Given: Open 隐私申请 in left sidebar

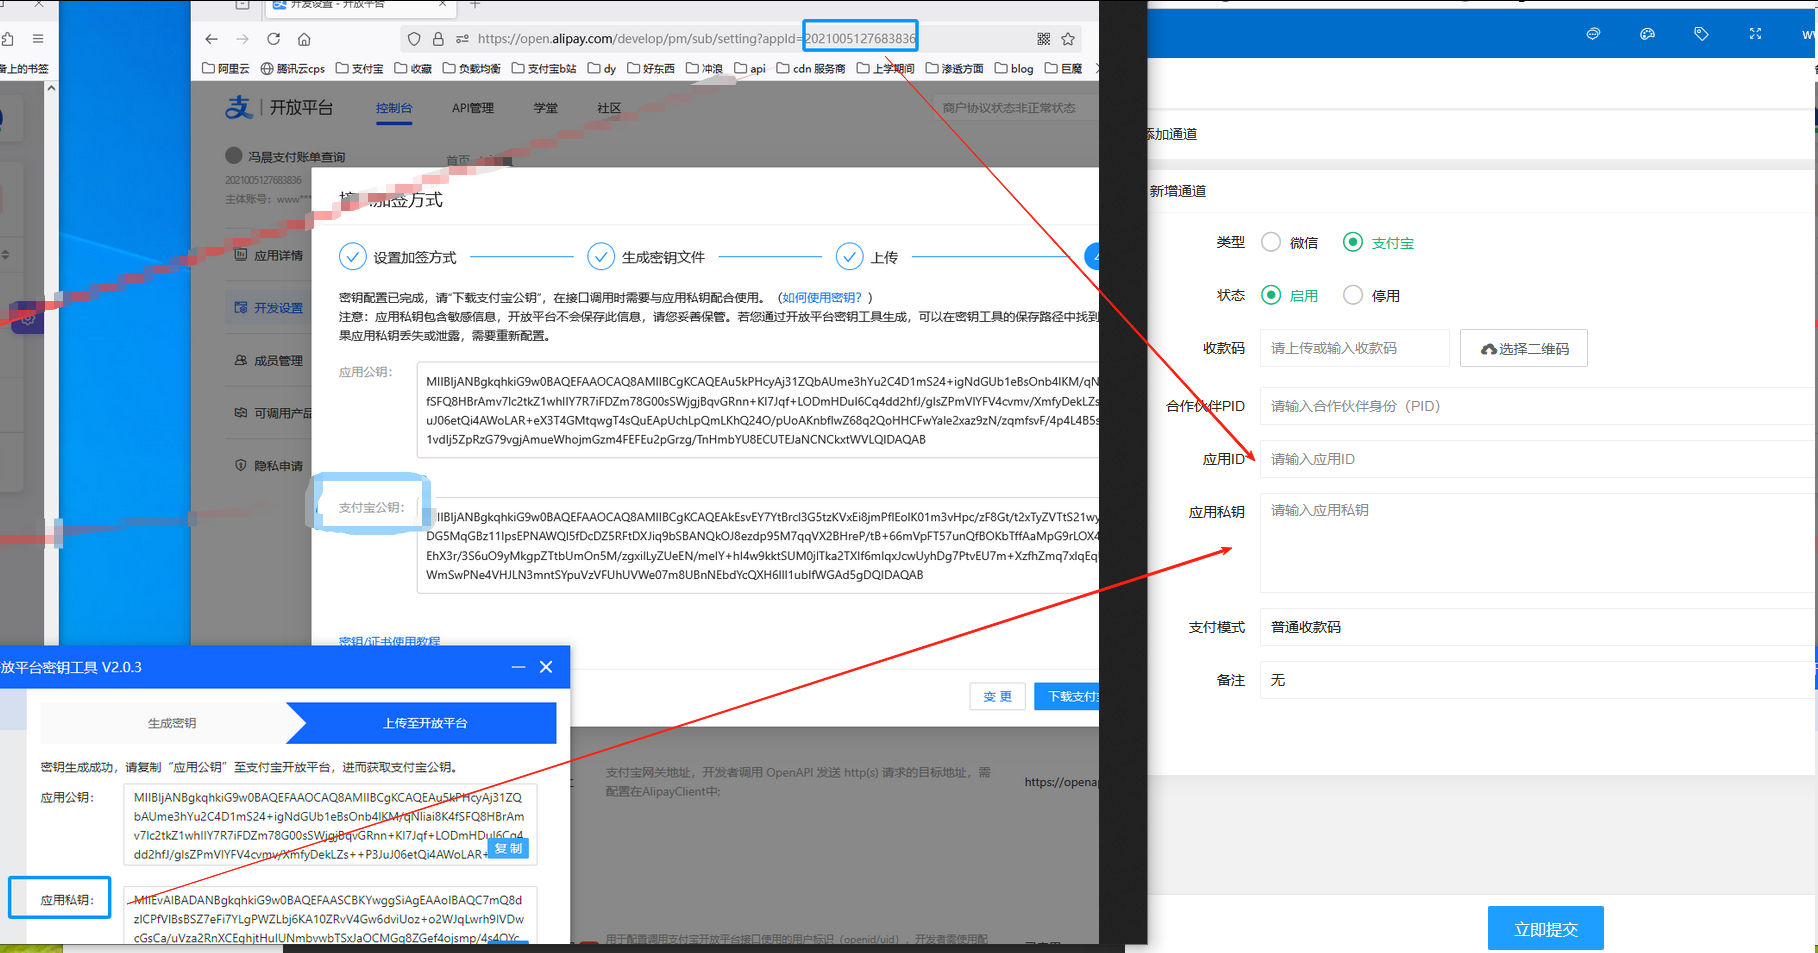Looking at the screenshot, I should coord(269,466).
